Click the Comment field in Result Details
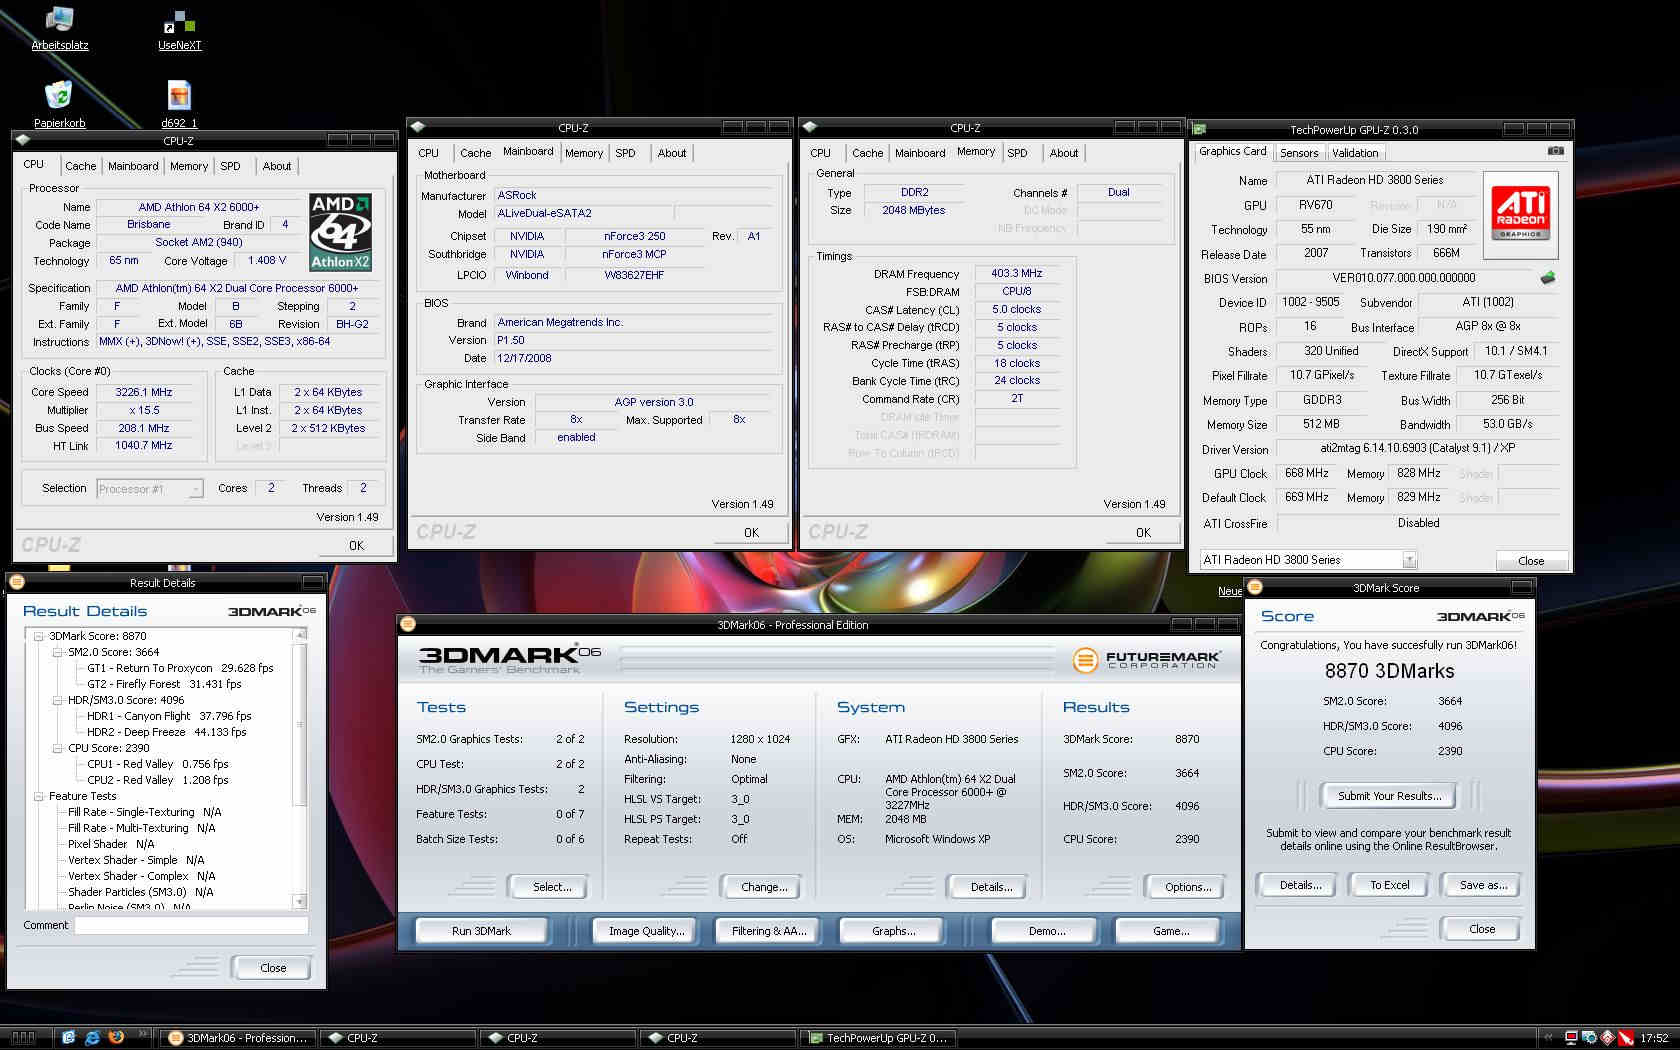Screen dimensions: 1680x1050 191,926
